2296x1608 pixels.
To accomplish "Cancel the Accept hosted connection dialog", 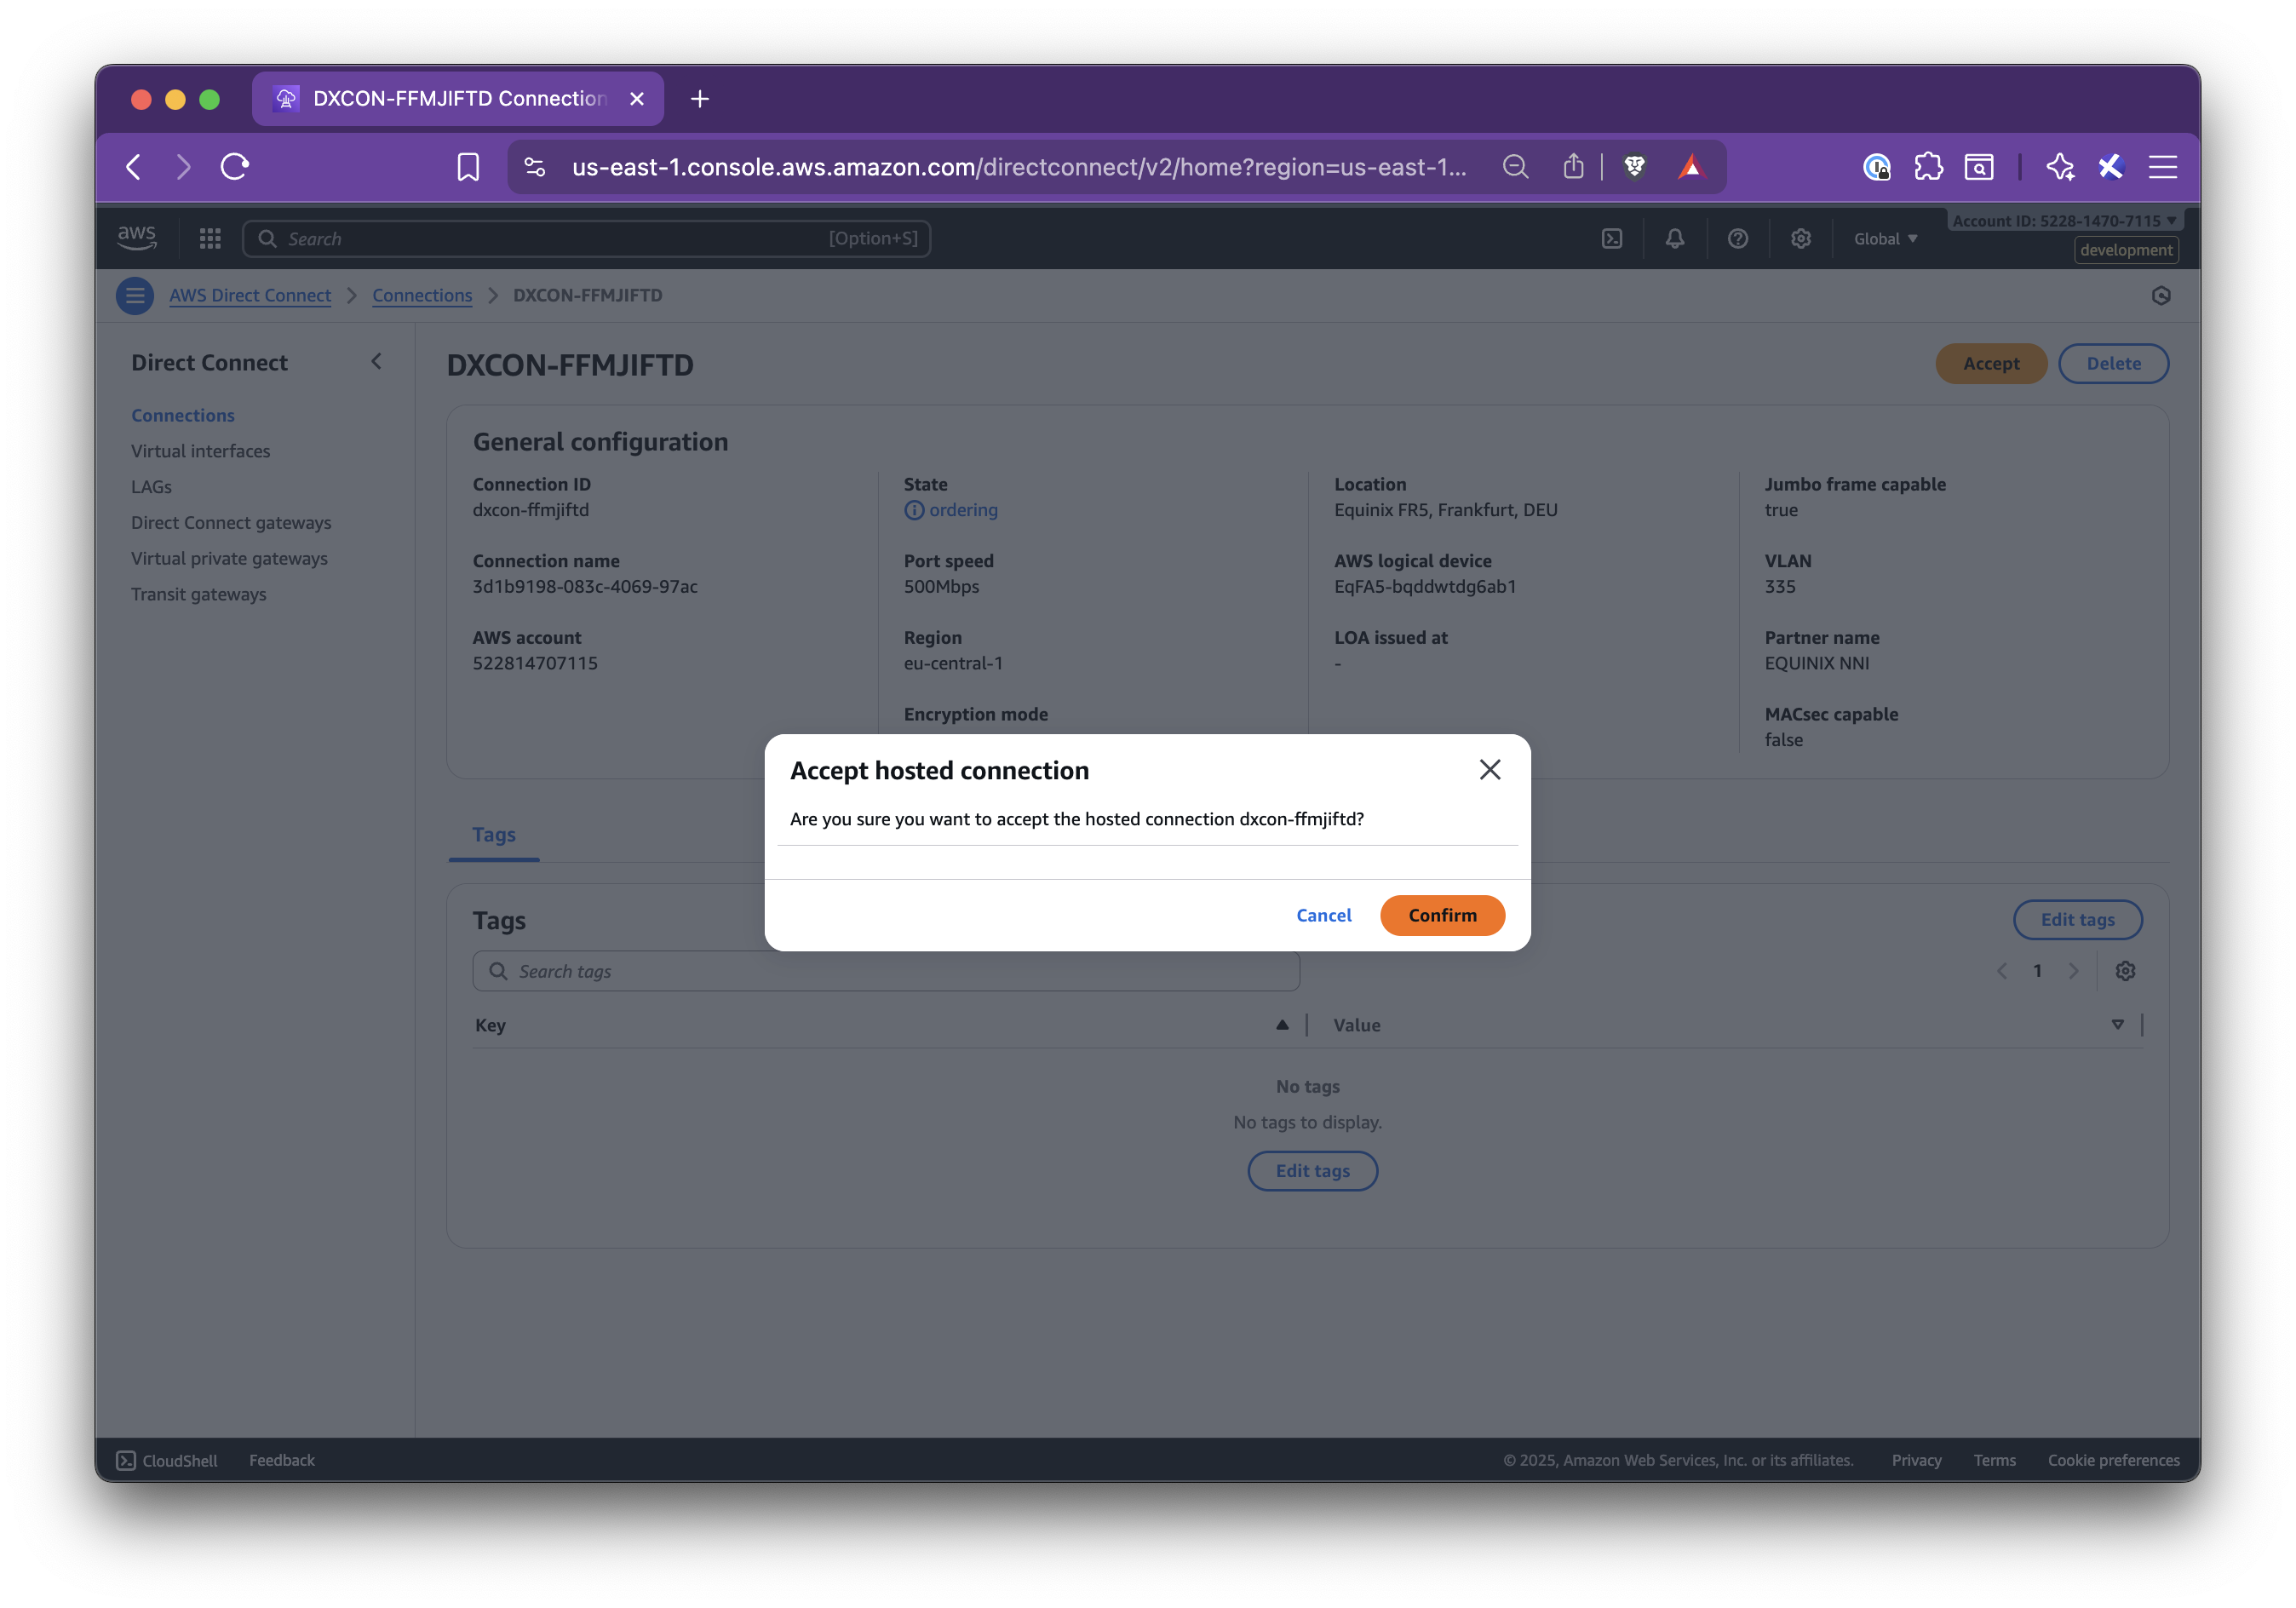I will click(1324, 915).
